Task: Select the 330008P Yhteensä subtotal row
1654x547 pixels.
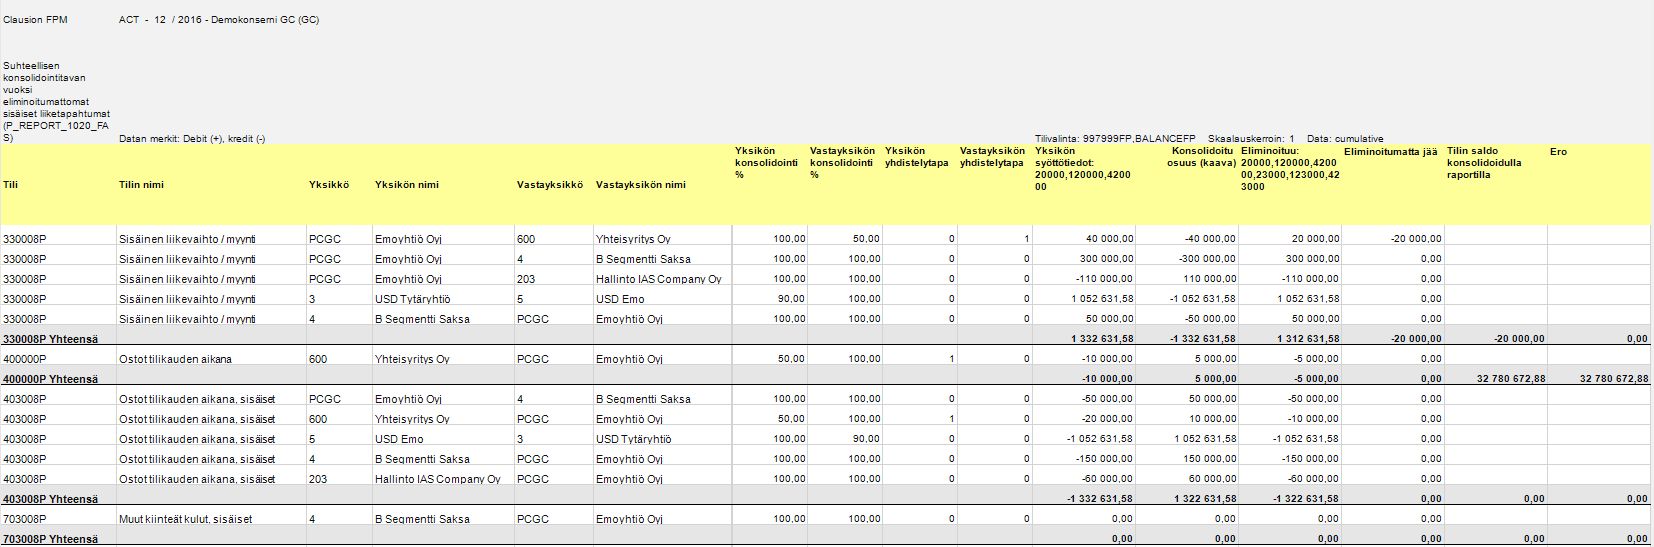Action: 826,339
